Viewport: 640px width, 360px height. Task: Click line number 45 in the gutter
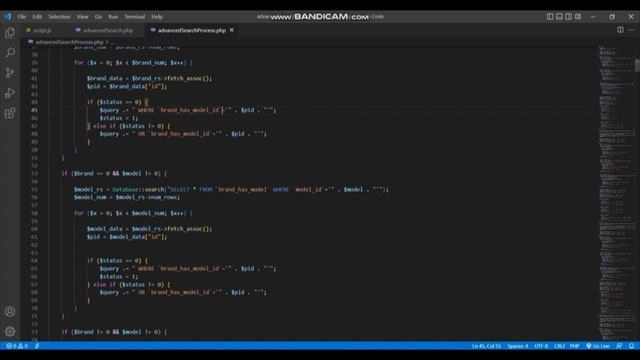click(x=34, y=110)
